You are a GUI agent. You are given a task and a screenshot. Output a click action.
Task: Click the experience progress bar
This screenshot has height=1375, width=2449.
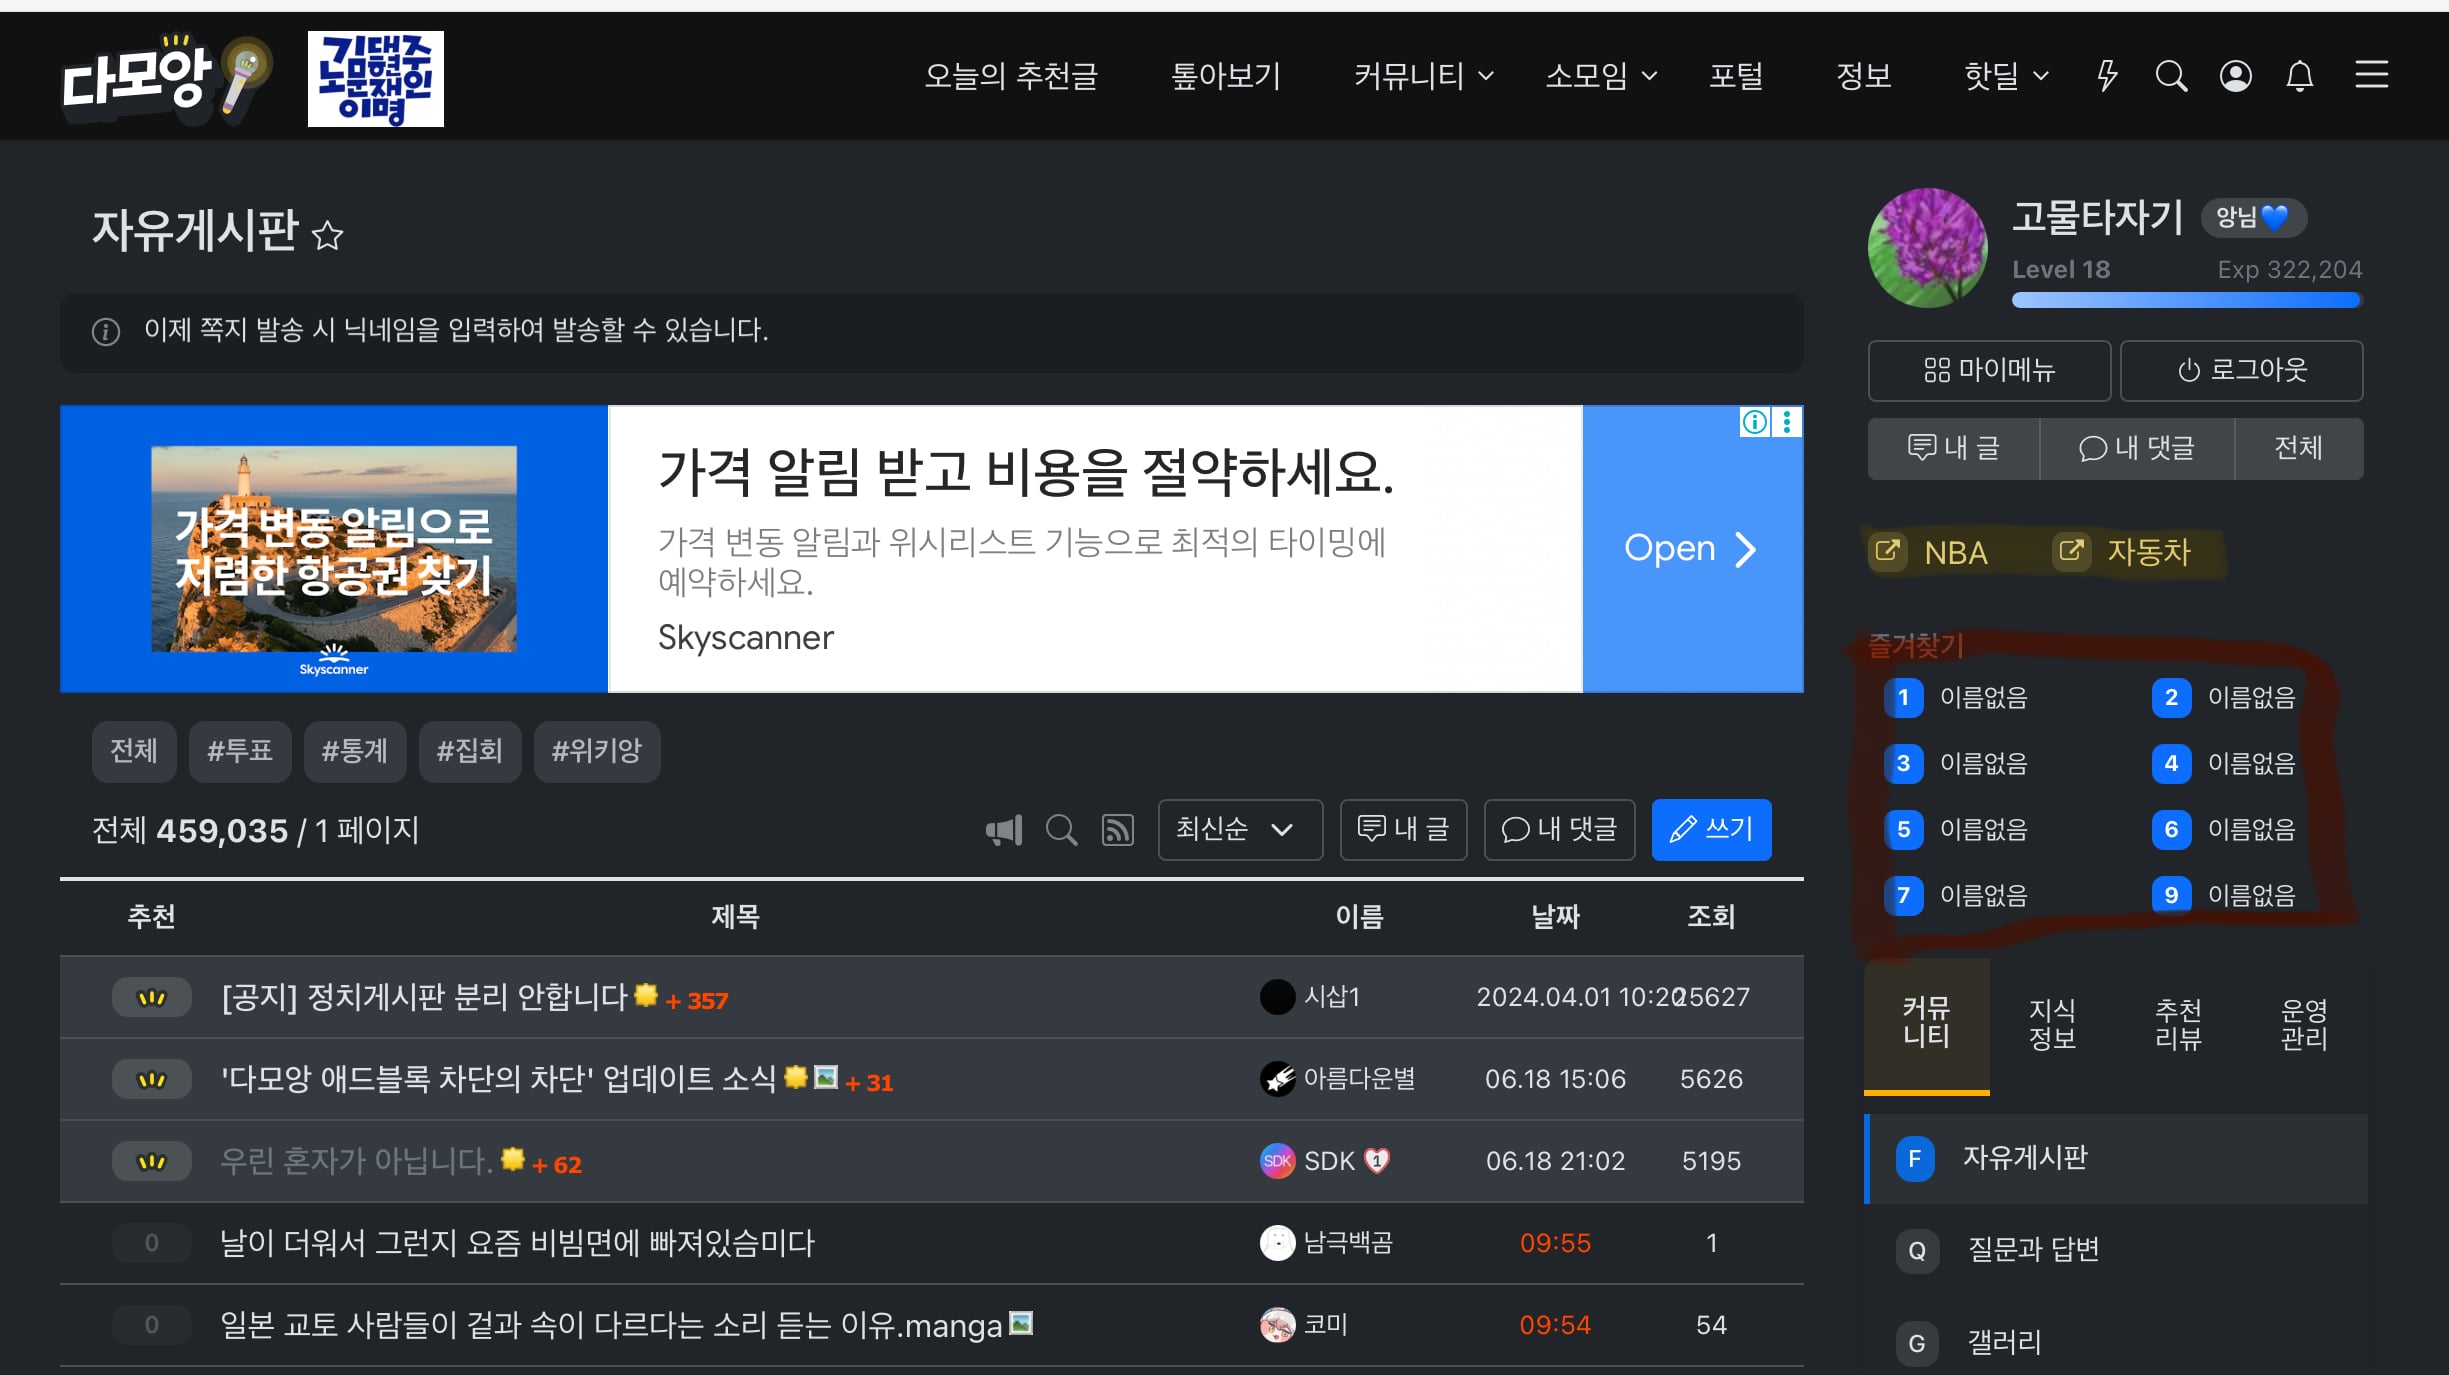click(x=2186, y=300)
